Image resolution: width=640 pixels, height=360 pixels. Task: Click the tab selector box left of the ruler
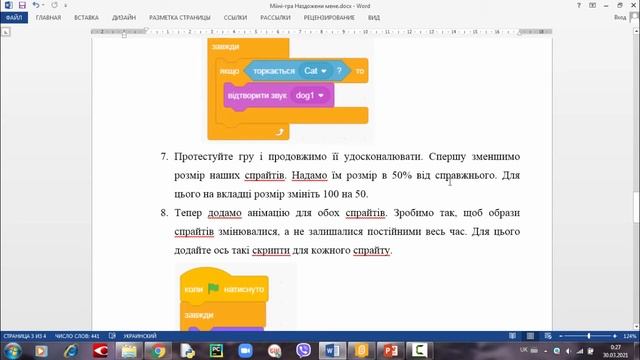click(6, 32)
